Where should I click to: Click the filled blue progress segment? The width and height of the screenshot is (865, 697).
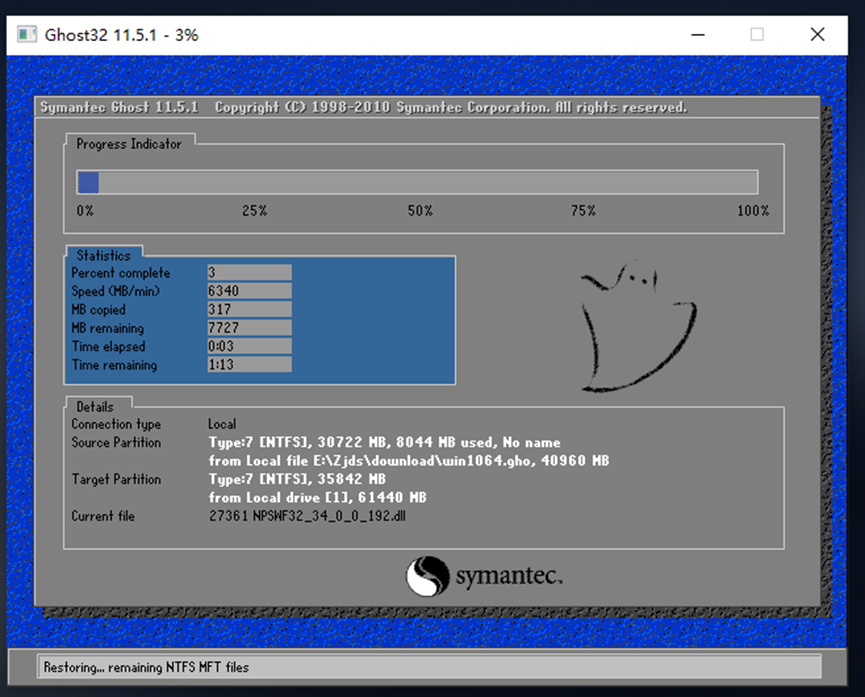point(88,182)
